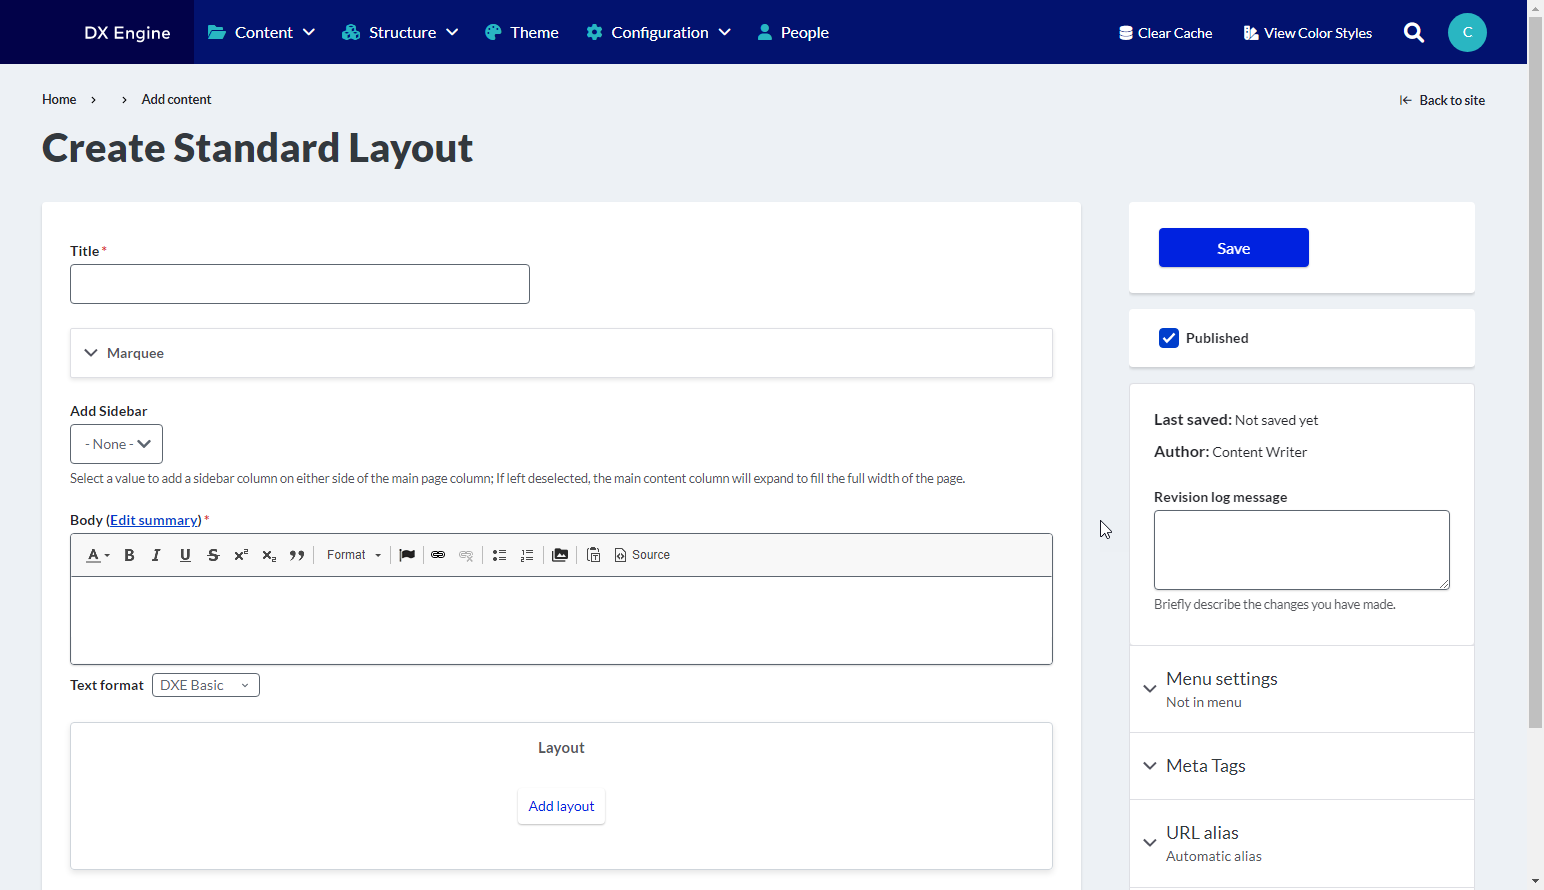Click inside the Body text area
The image size is (1544, 890).
561,620
